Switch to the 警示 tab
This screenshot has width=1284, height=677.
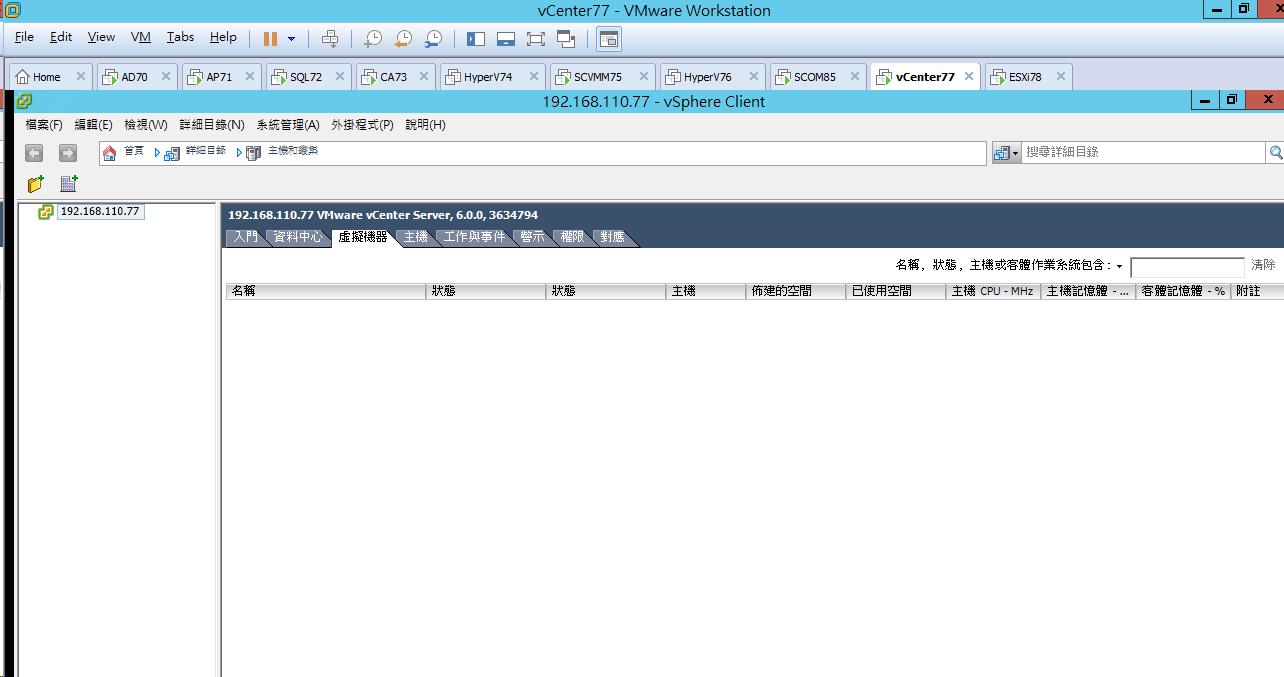point(532,238)
